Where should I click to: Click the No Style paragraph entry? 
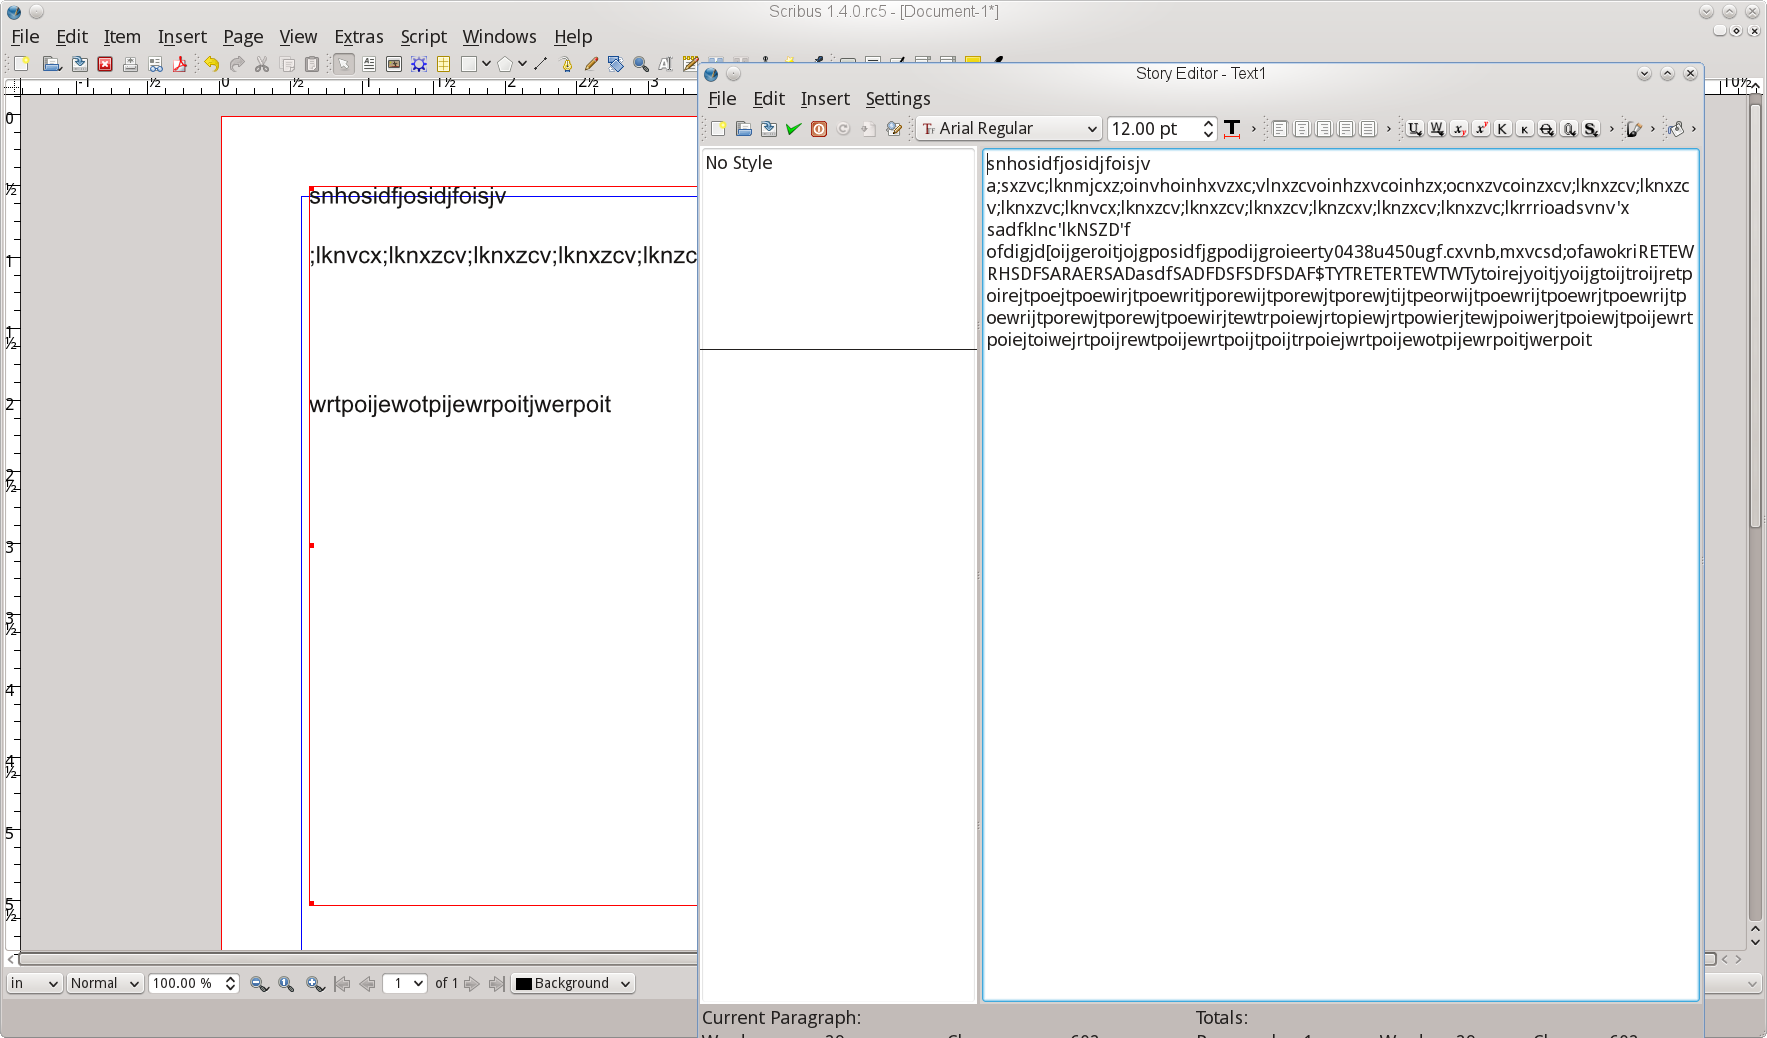[739, 163]
